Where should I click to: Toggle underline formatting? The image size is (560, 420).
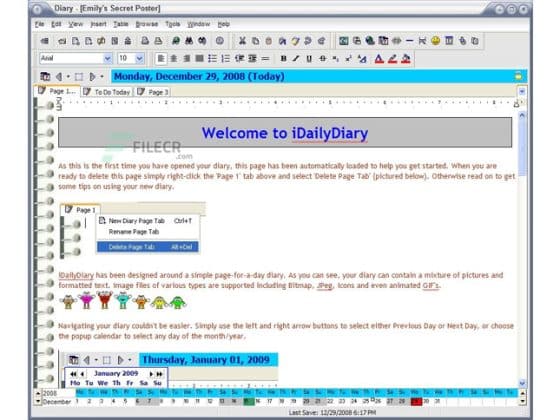point(309,59)
